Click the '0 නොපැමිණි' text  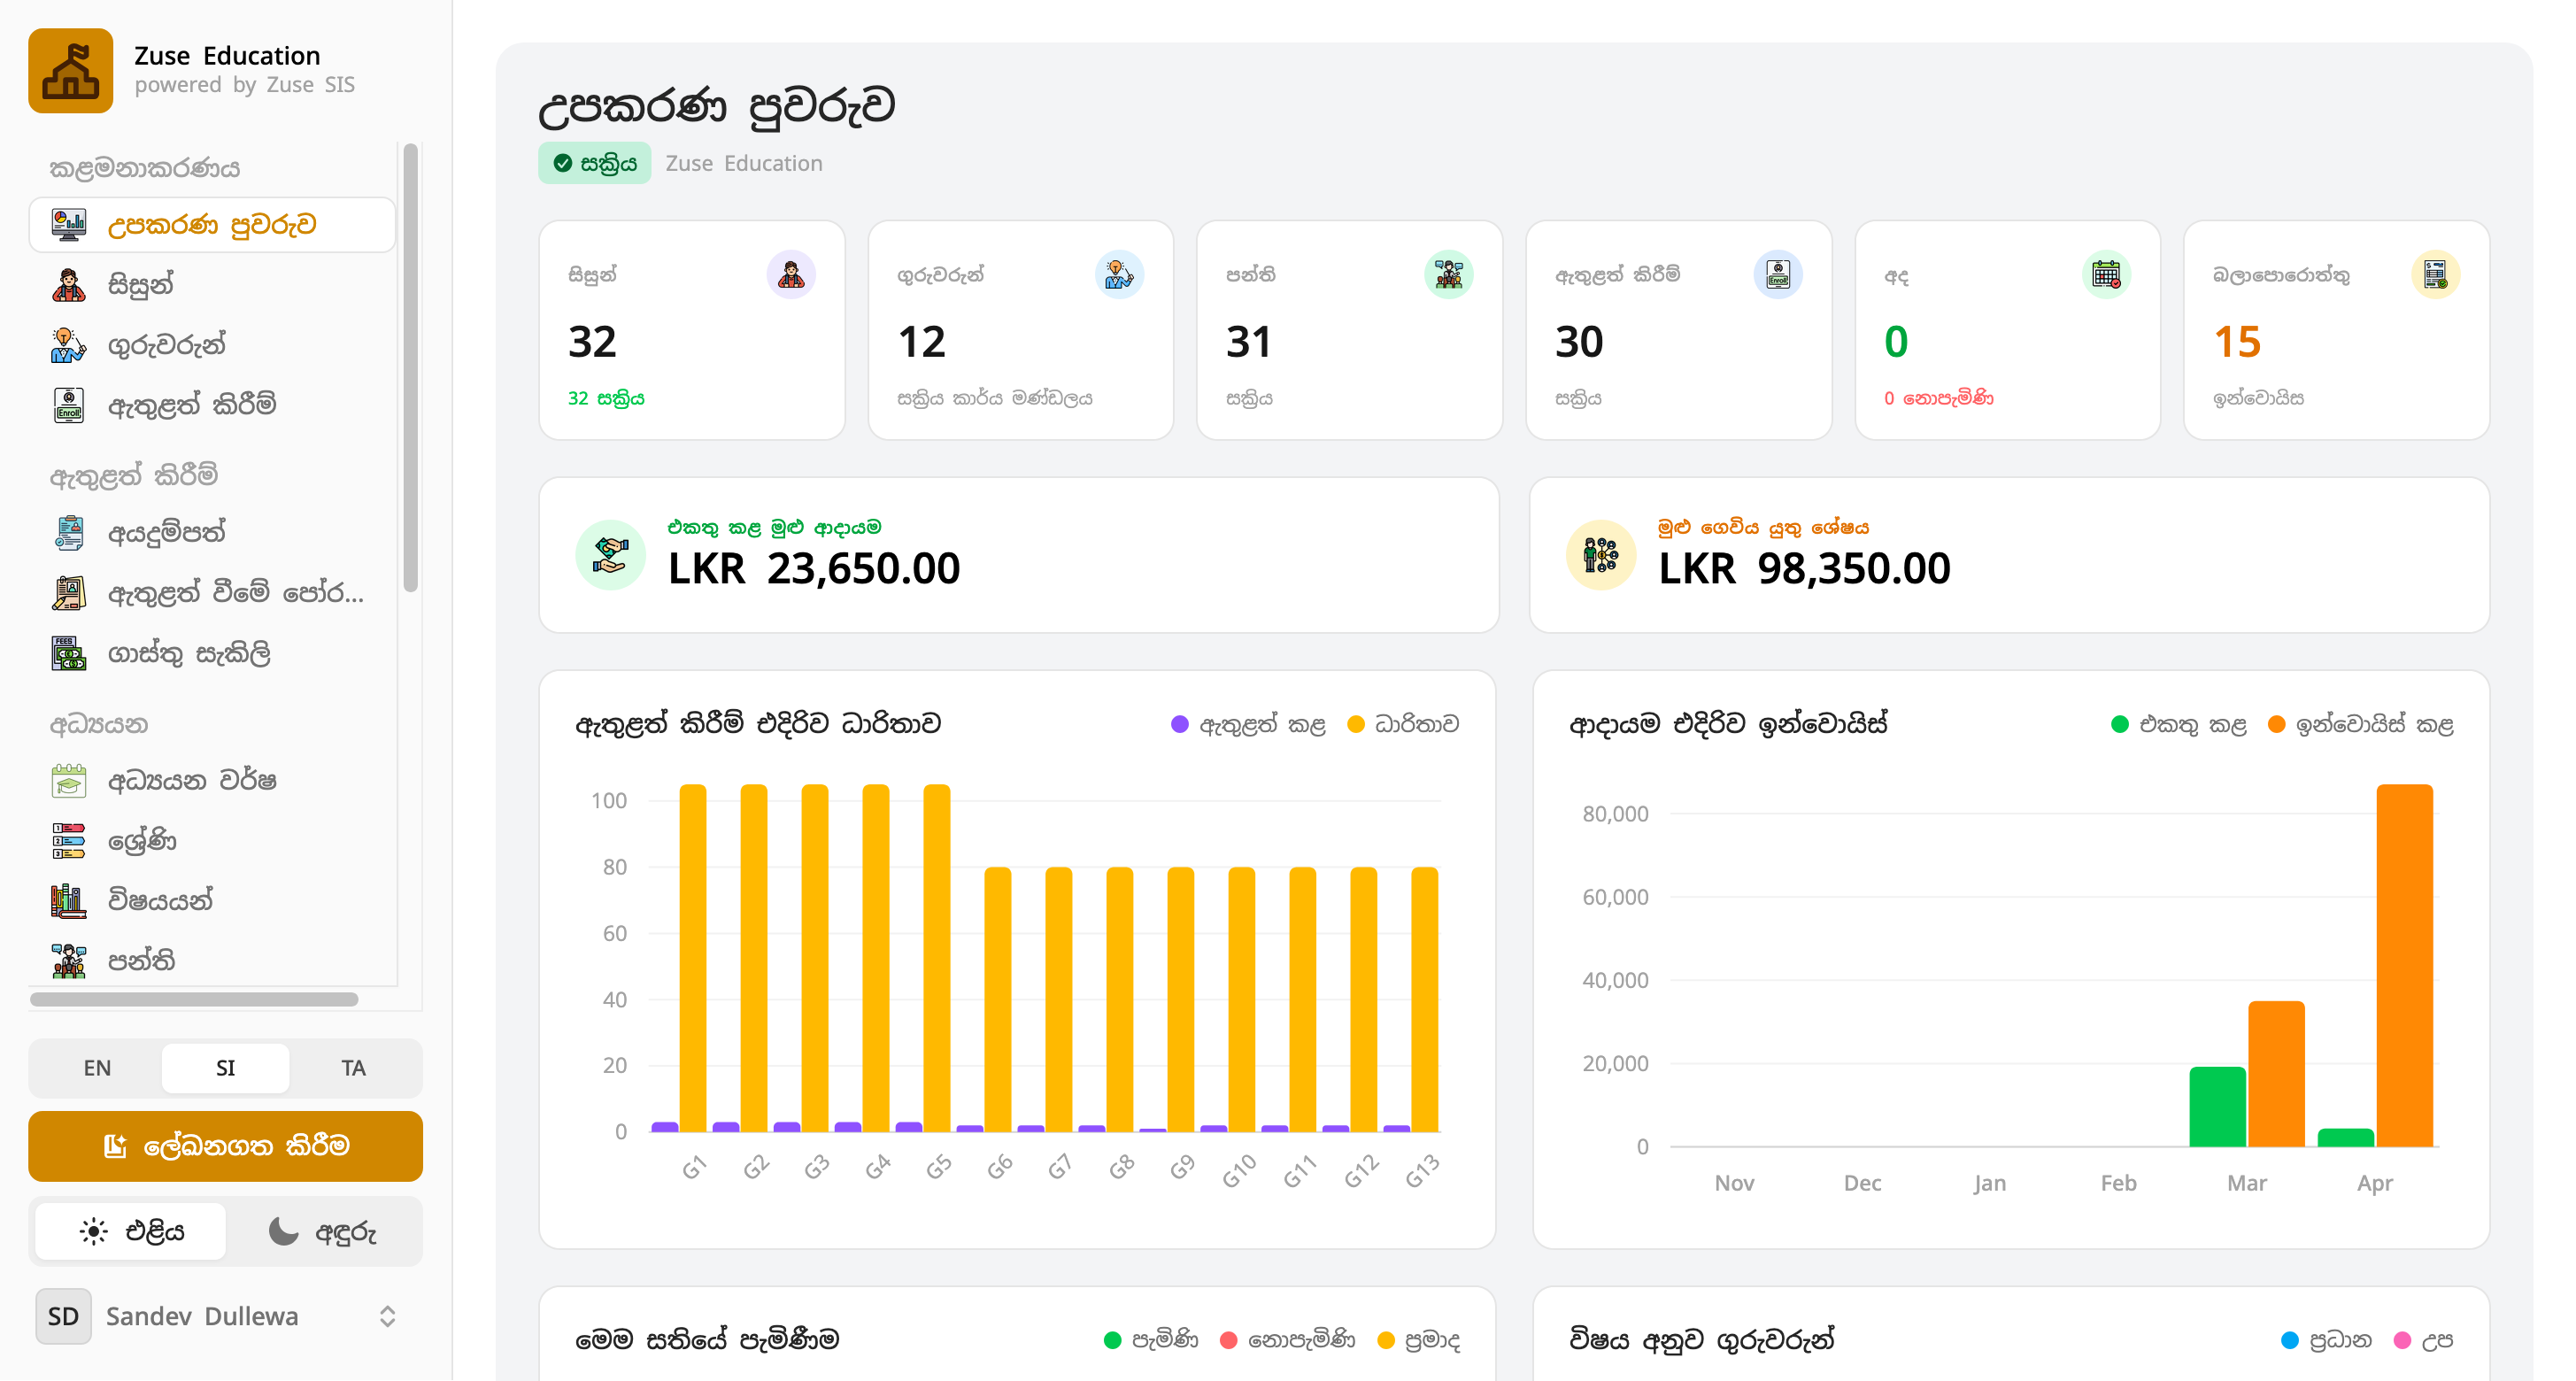pos(1938,398)
